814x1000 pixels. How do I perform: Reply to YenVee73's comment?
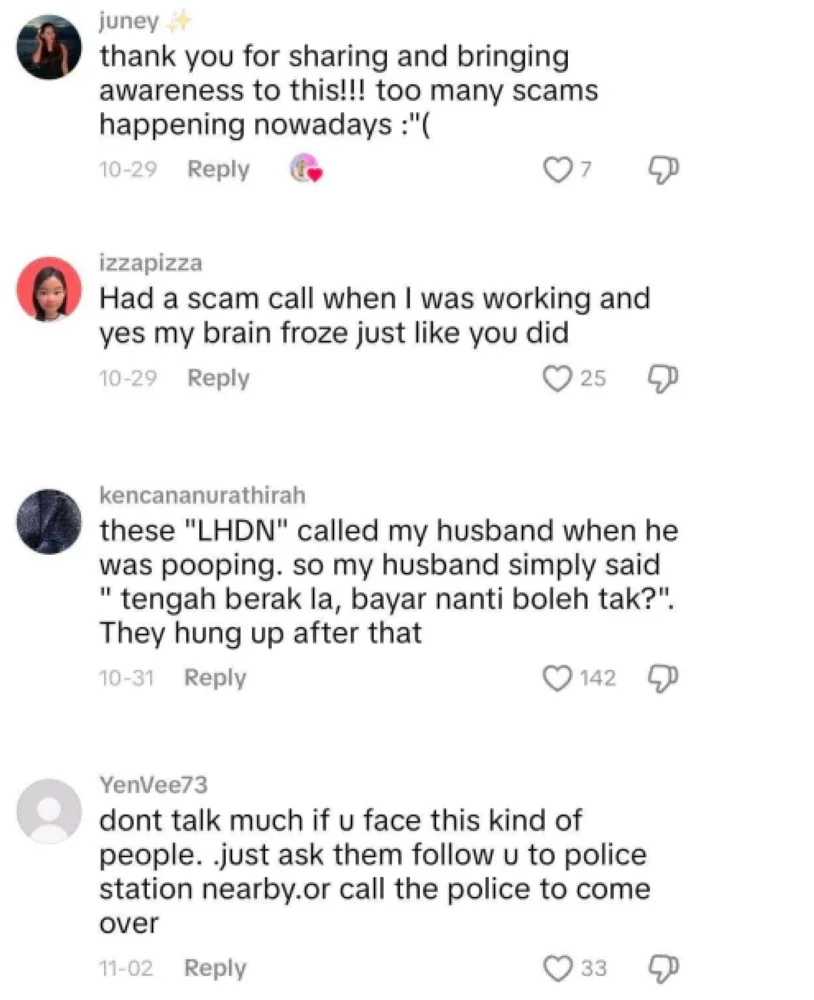[215, 968]
